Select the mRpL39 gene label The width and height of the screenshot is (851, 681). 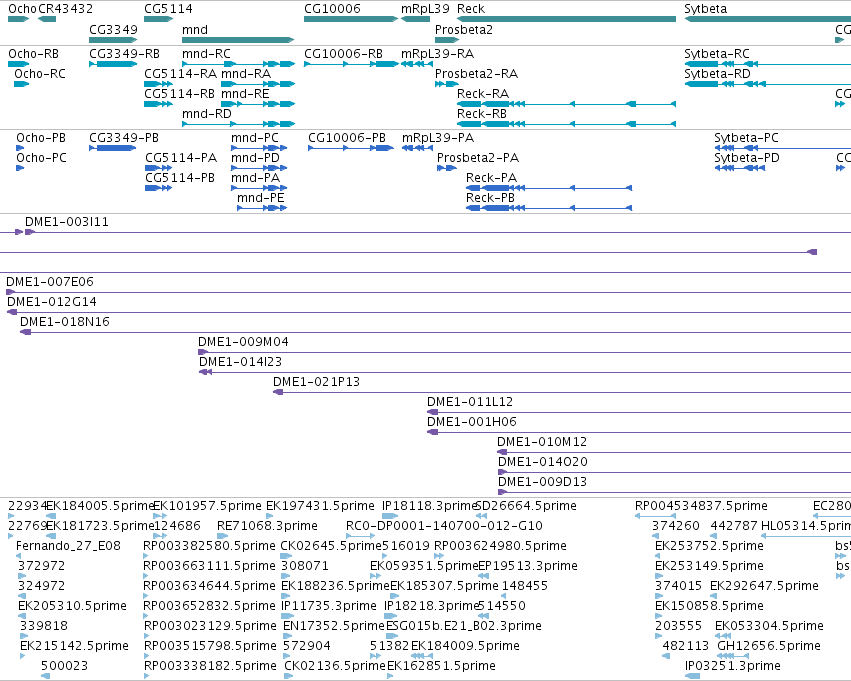426,9
